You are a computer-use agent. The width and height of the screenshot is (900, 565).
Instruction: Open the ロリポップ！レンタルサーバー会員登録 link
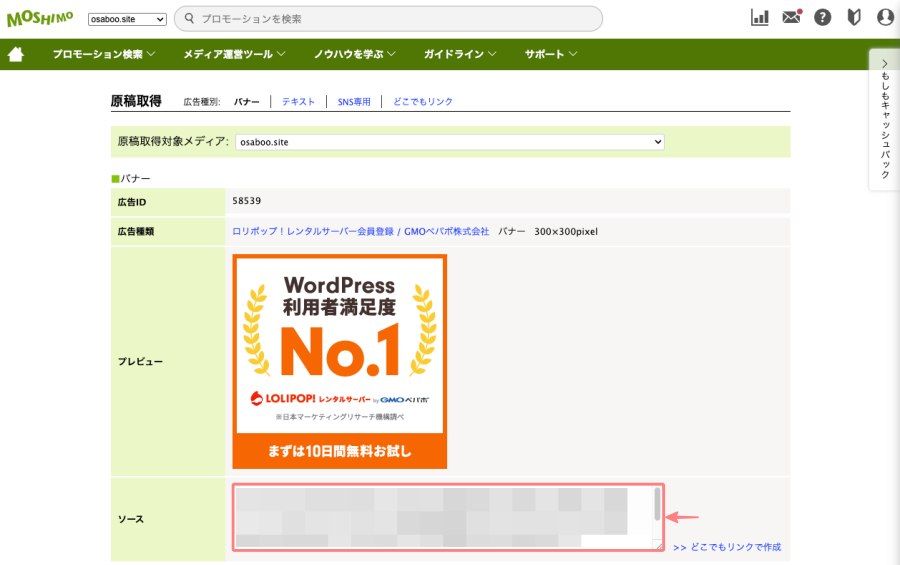pos(360,231)
